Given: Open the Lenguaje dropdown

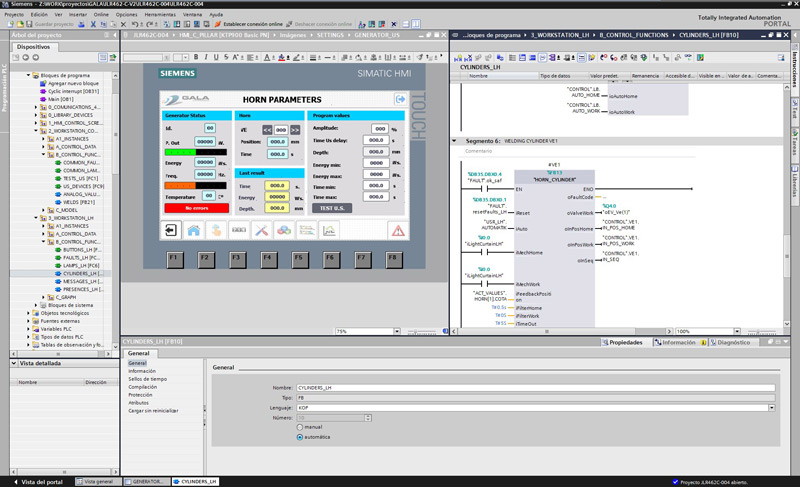Looking at the screenshot, I should [x=772, y=407].
